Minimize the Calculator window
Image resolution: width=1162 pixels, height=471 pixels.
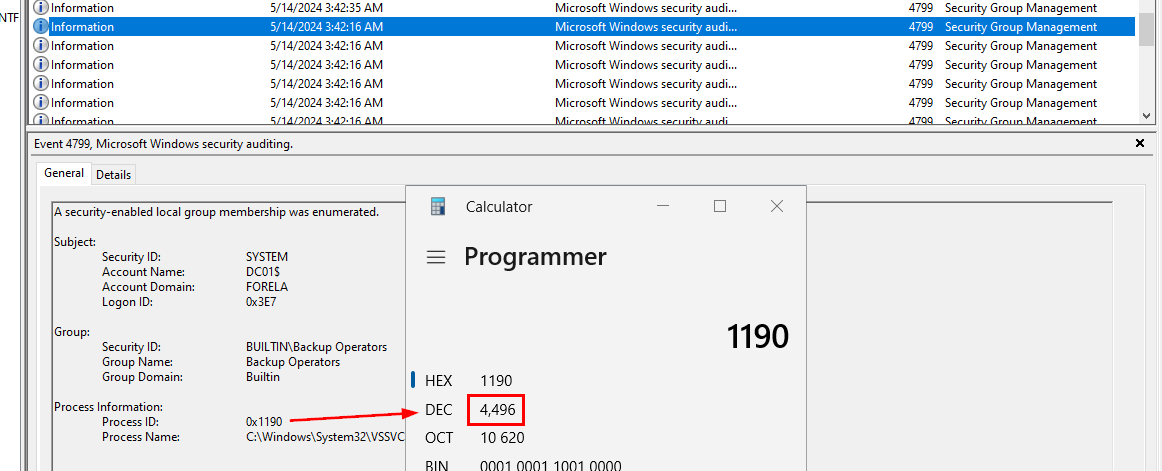pos(663,207)
